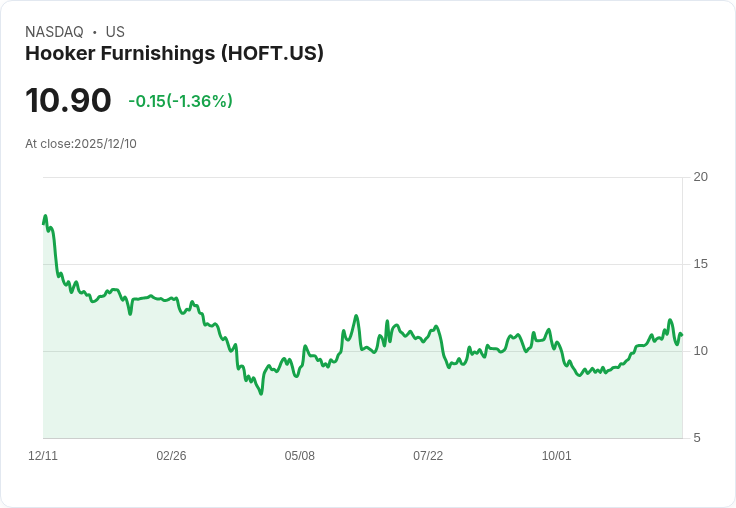Viewport: 736px width, 508px height.
Task: Click the NASDAQ exchange label
Action: click(x=54, y=32)
